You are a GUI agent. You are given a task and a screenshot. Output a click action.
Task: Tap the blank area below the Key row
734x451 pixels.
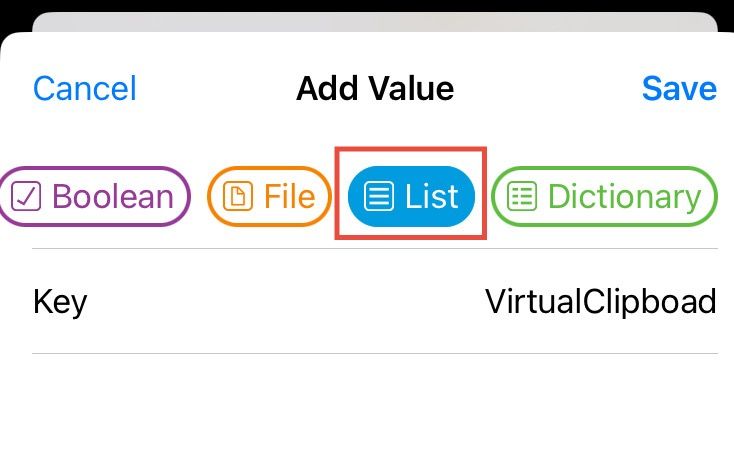tap(375, 405)
